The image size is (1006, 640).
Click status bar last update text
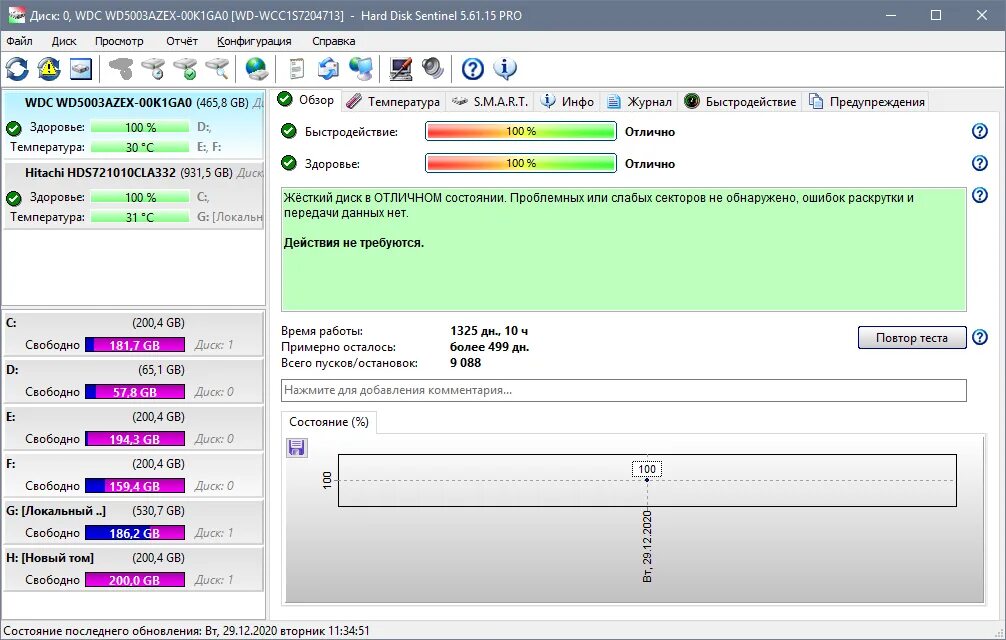coord(186,631)
